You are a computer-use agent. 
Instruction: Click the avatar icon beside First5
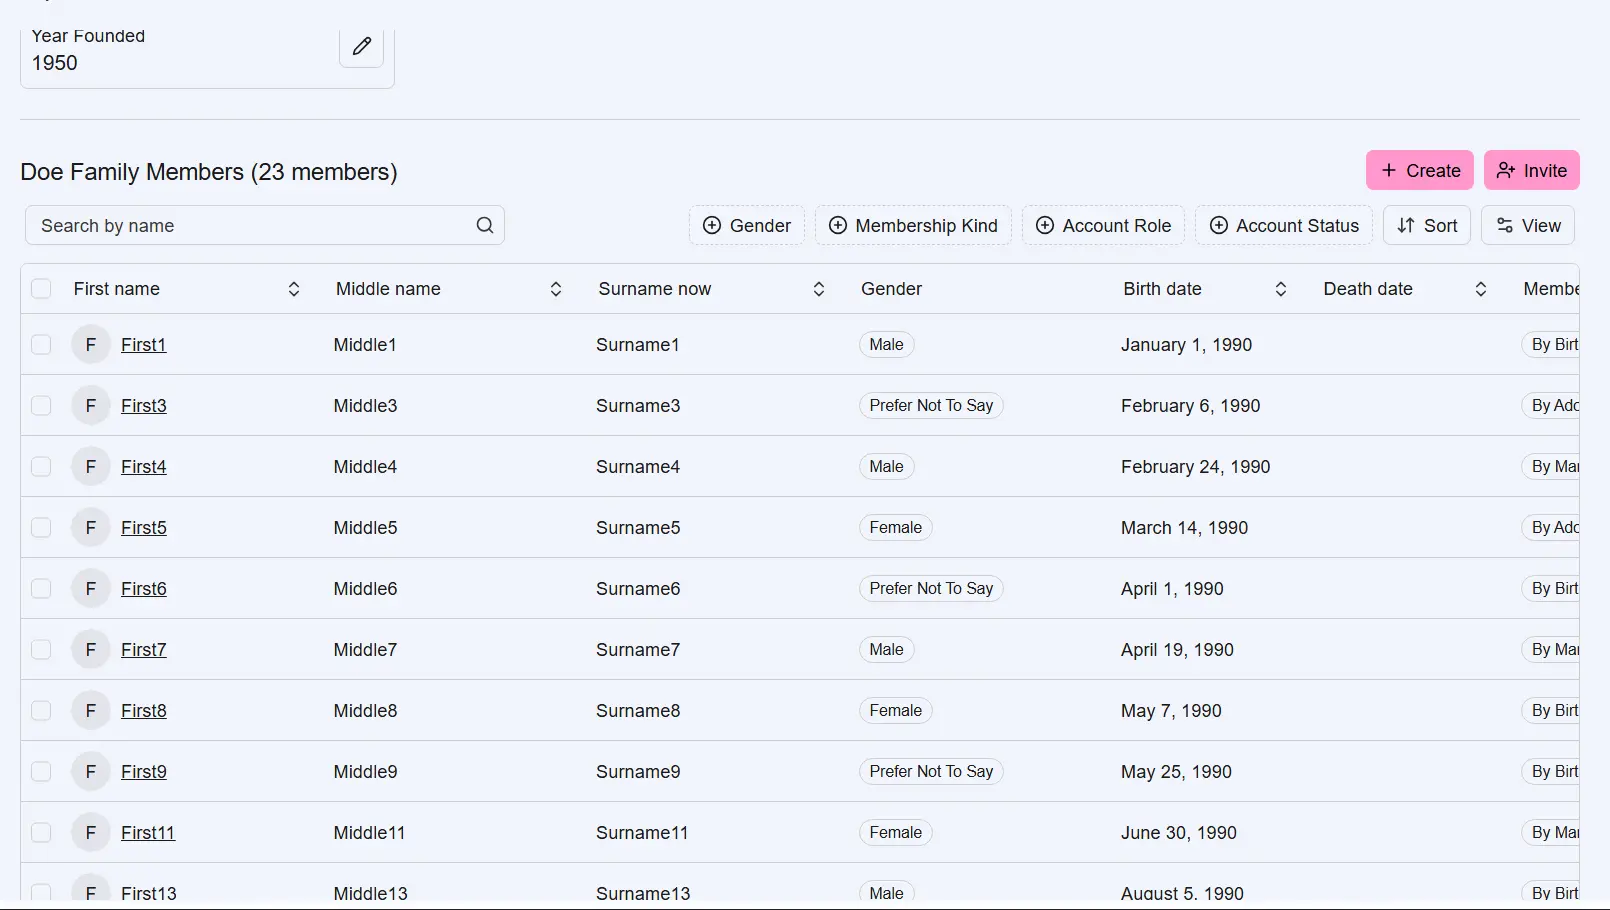coord(91,528)
